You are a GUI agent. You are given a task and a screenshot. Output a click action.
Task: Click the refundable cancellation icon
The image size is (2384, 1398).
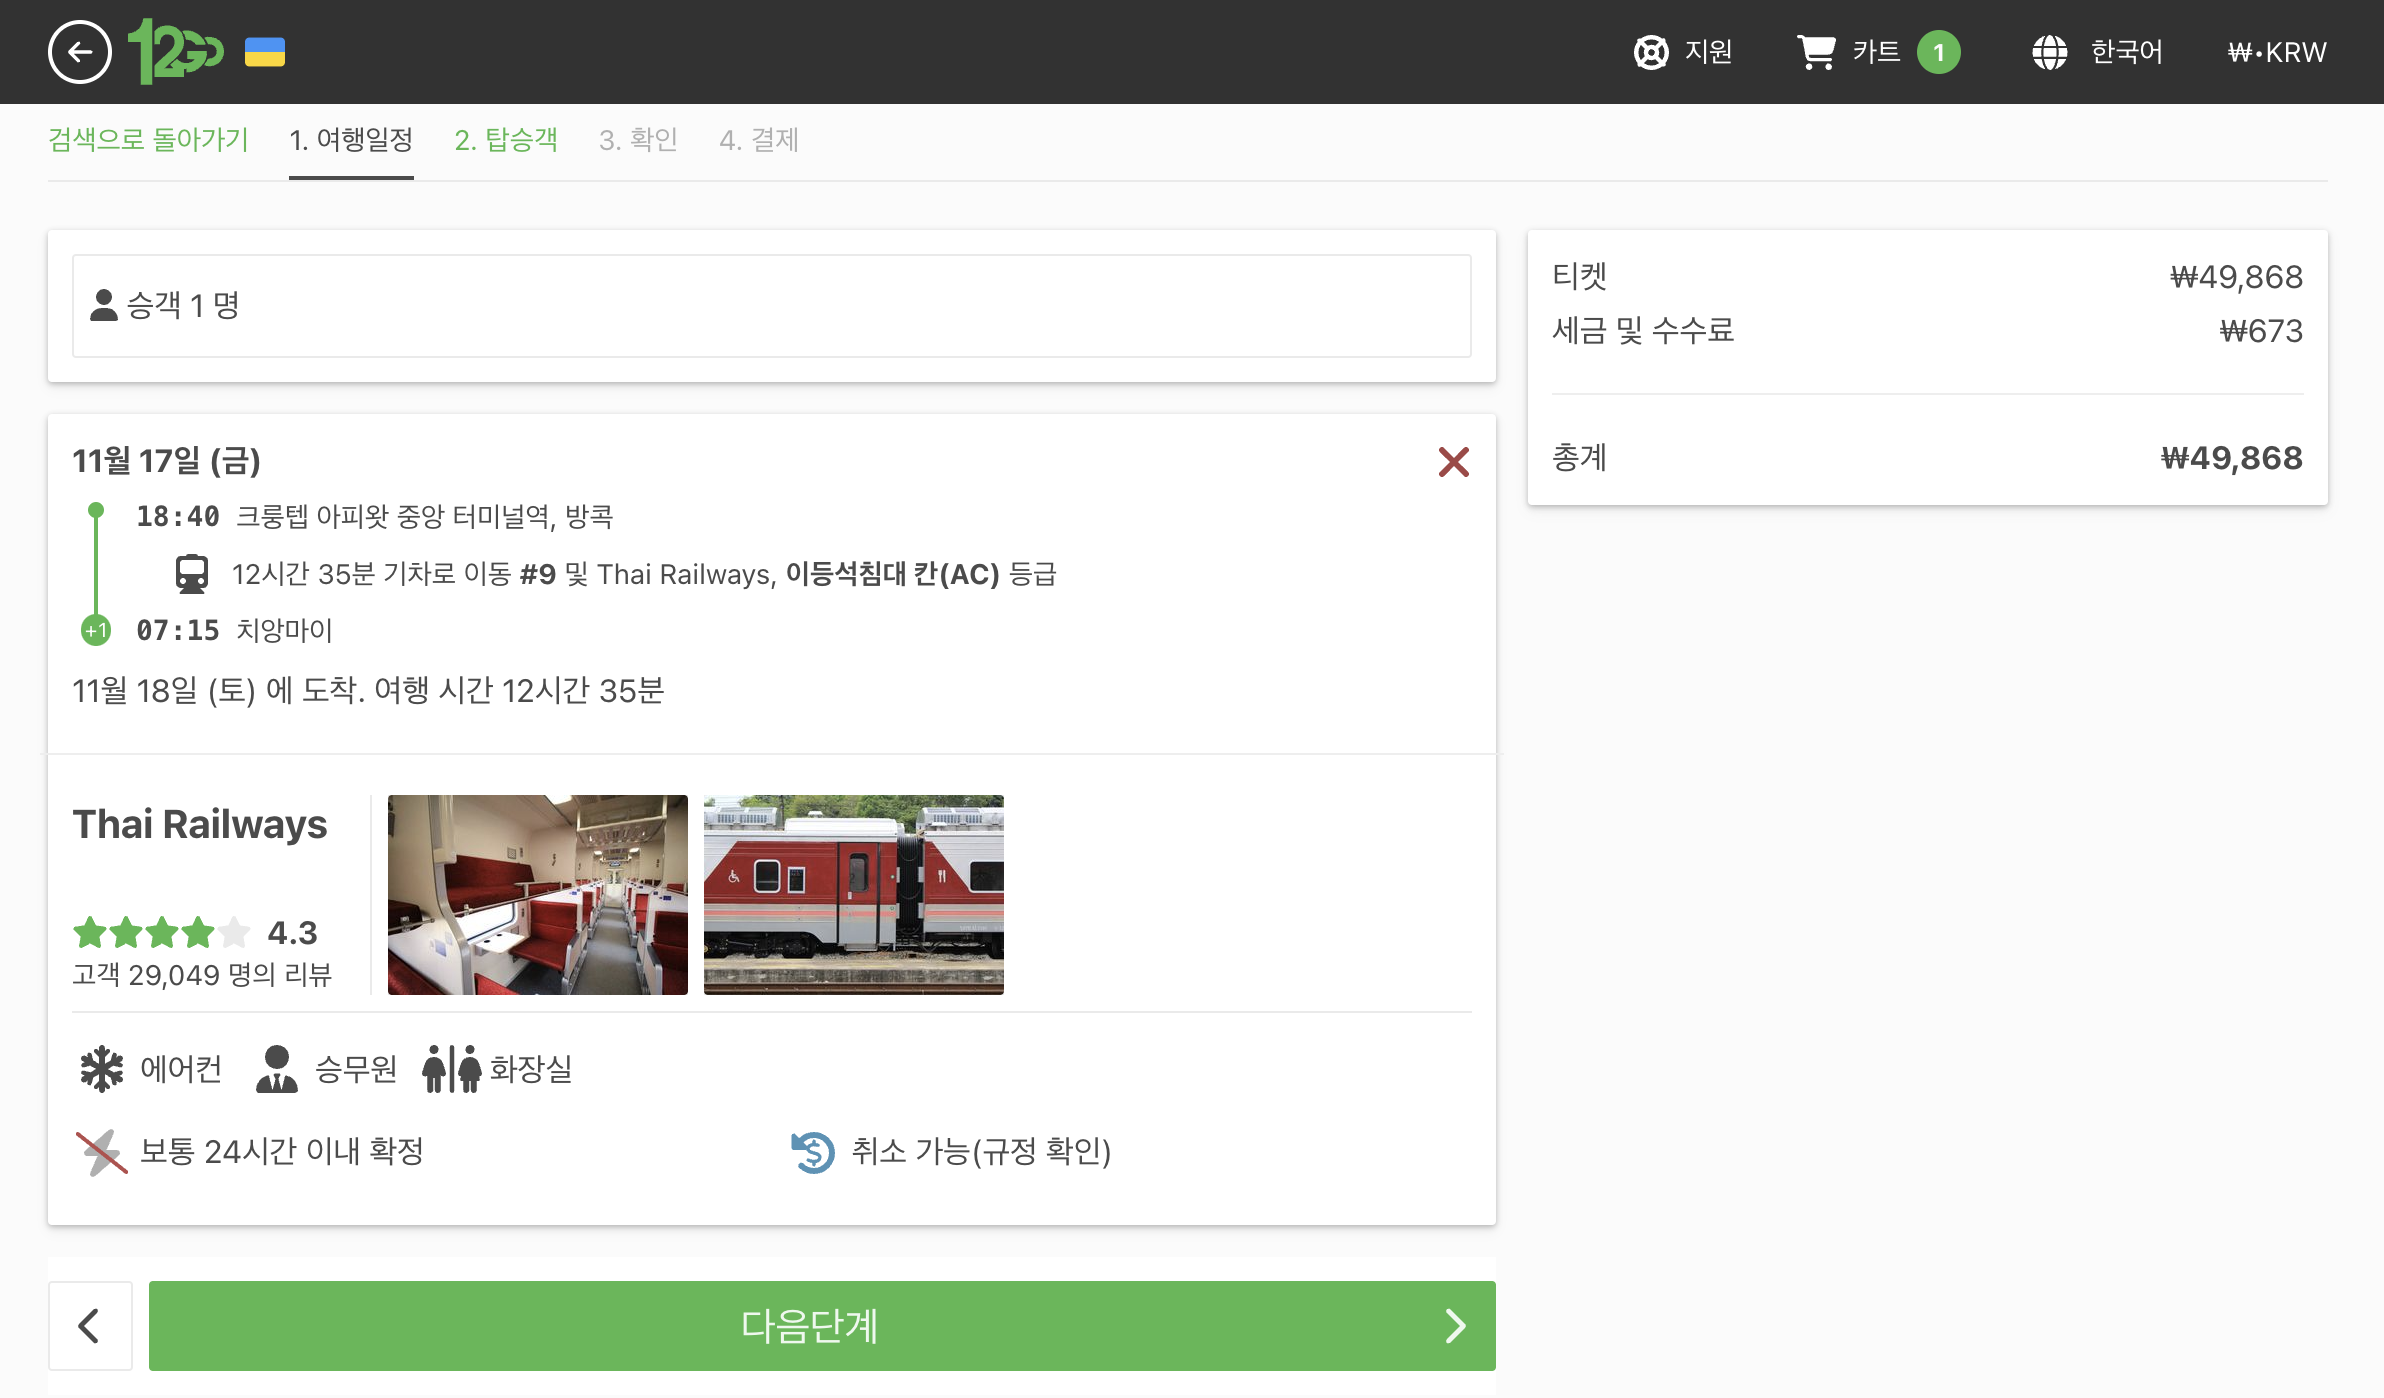click(813, 1152)
